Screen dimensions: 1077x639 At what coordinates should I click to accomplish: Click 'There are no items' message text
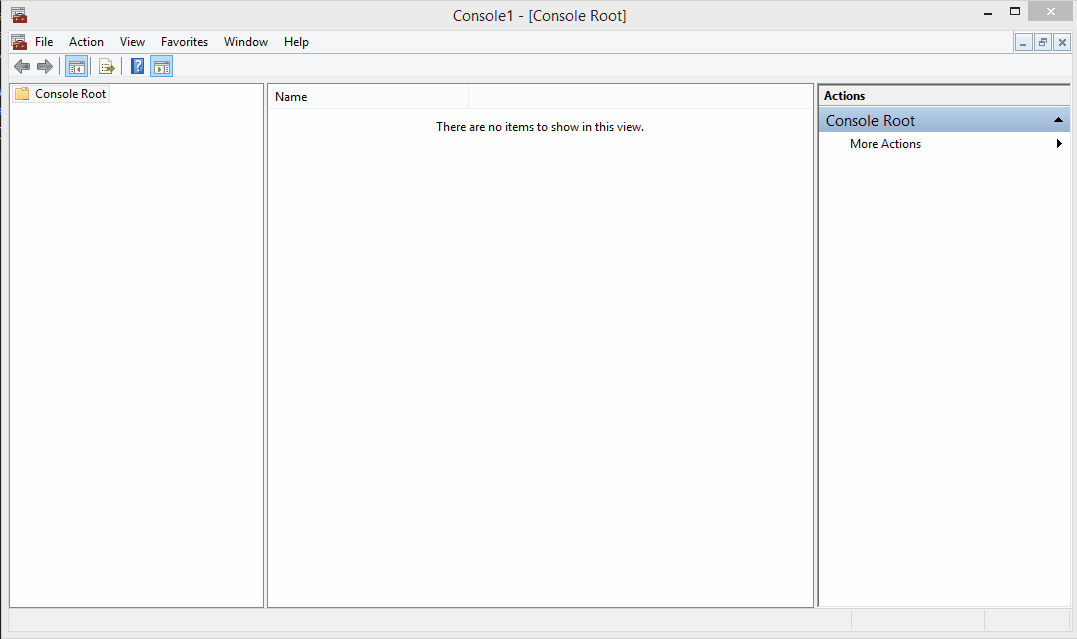pos(540,127)
